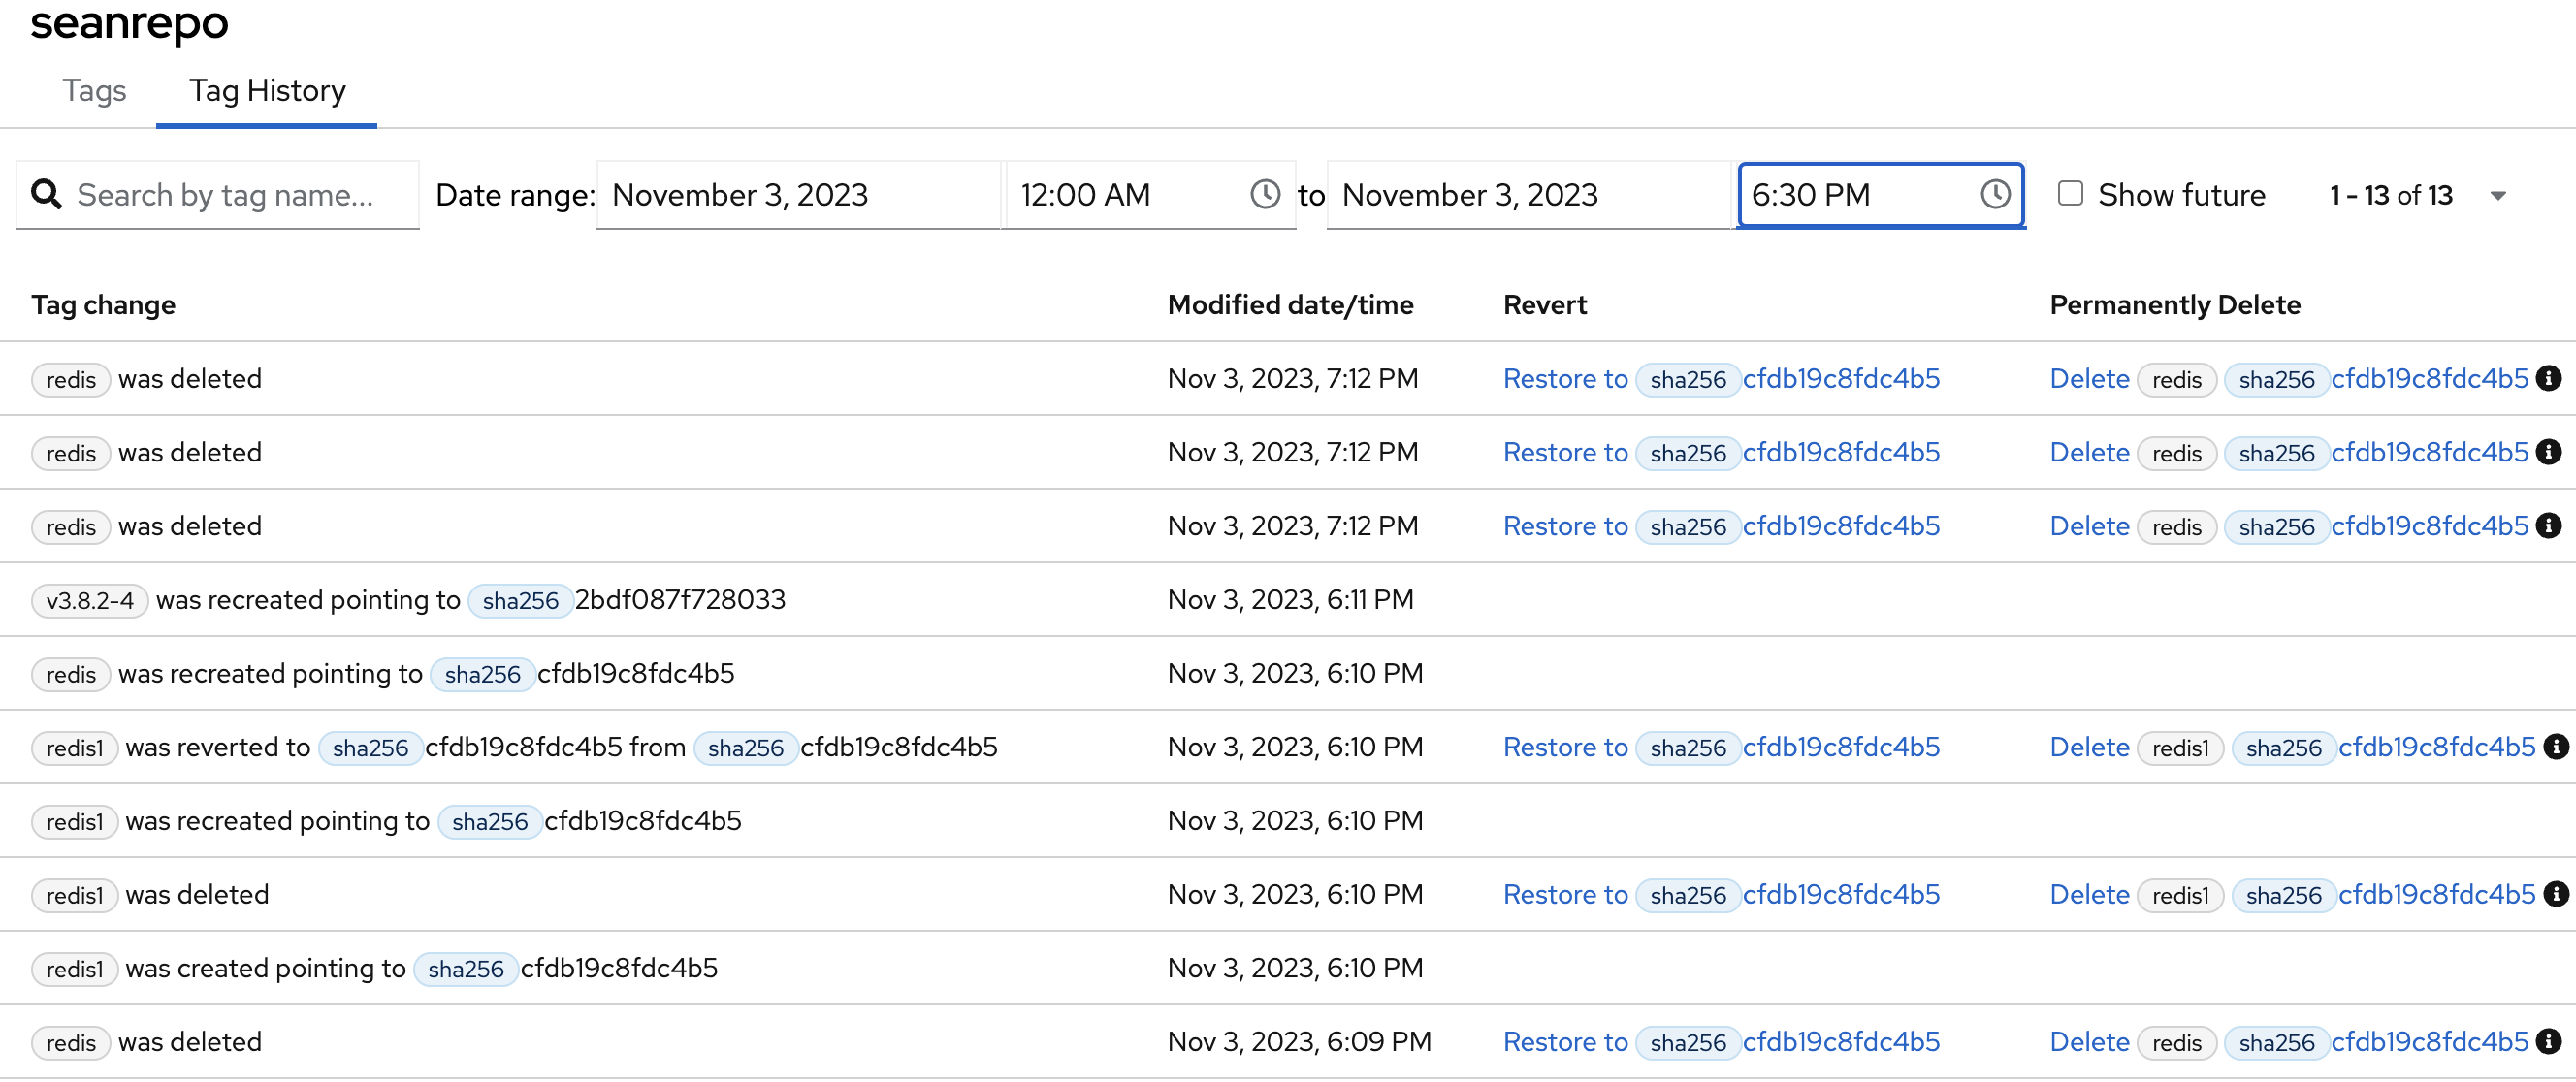Screen dimensions: 2576x1082
Task: Click info icon in third redis row
Action: coord(2548,526)
